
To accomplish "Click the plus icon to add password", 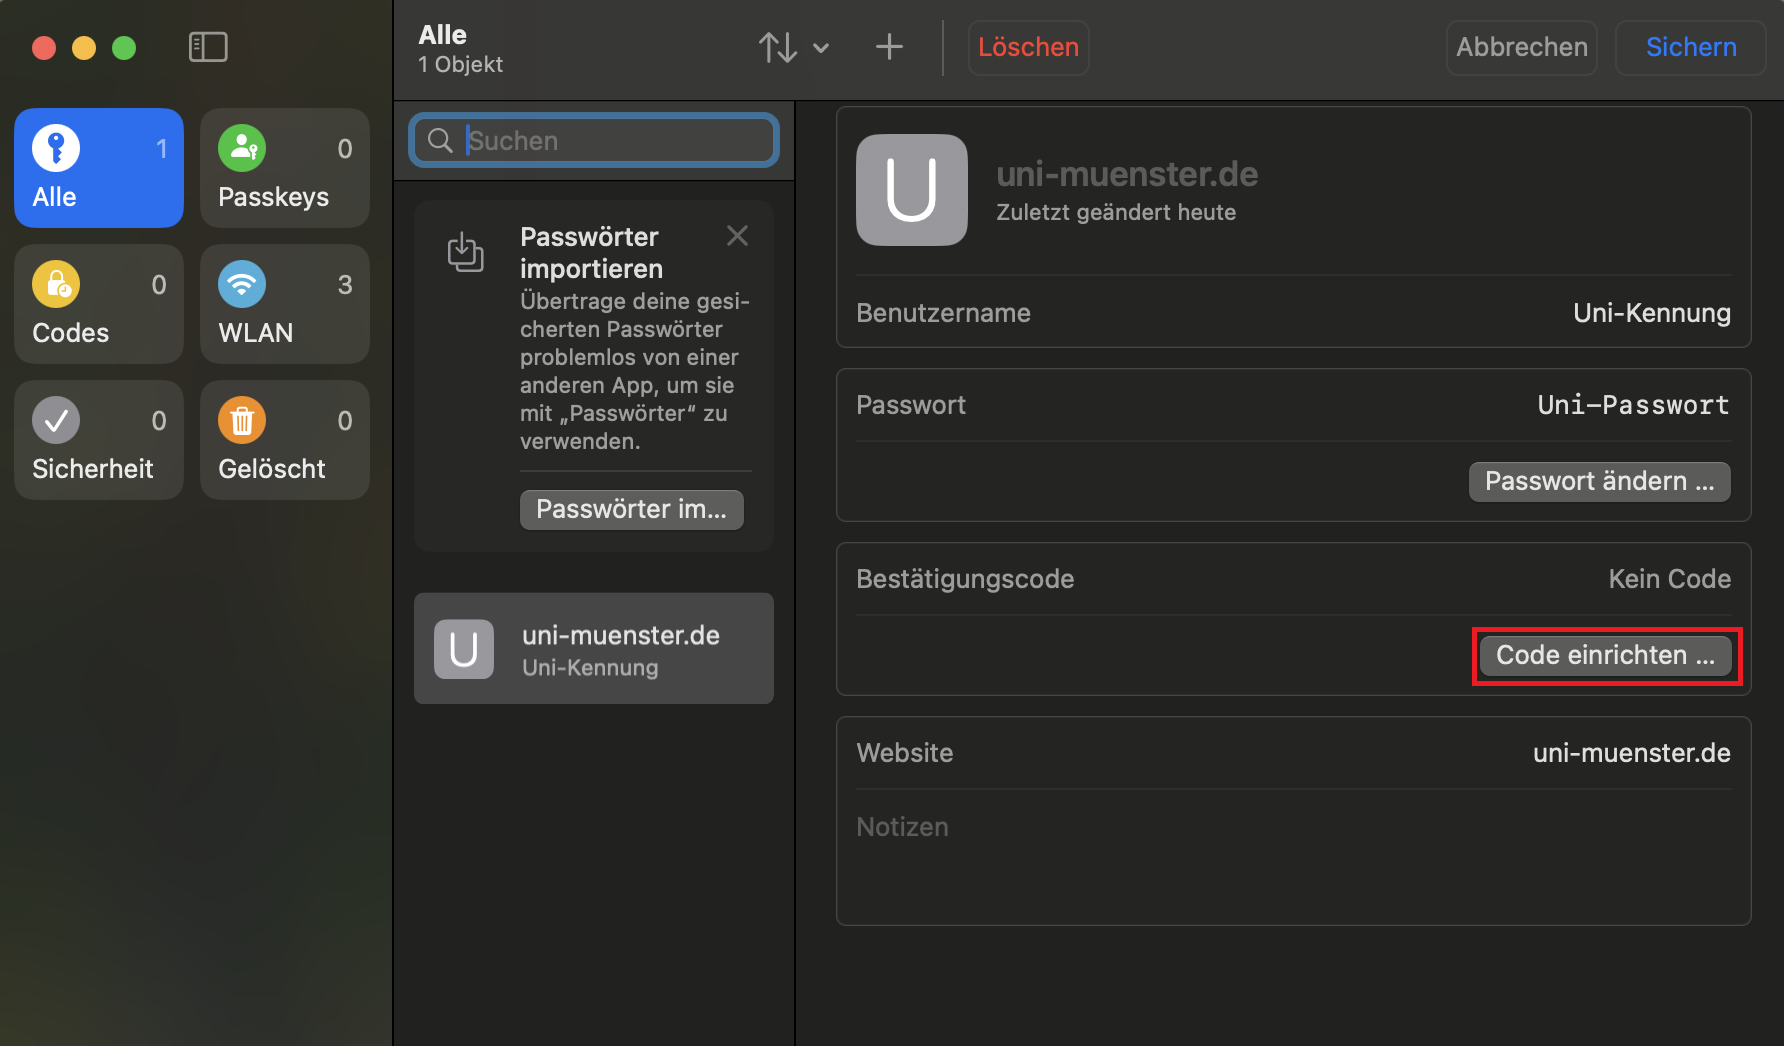I will tap(888, 47).
